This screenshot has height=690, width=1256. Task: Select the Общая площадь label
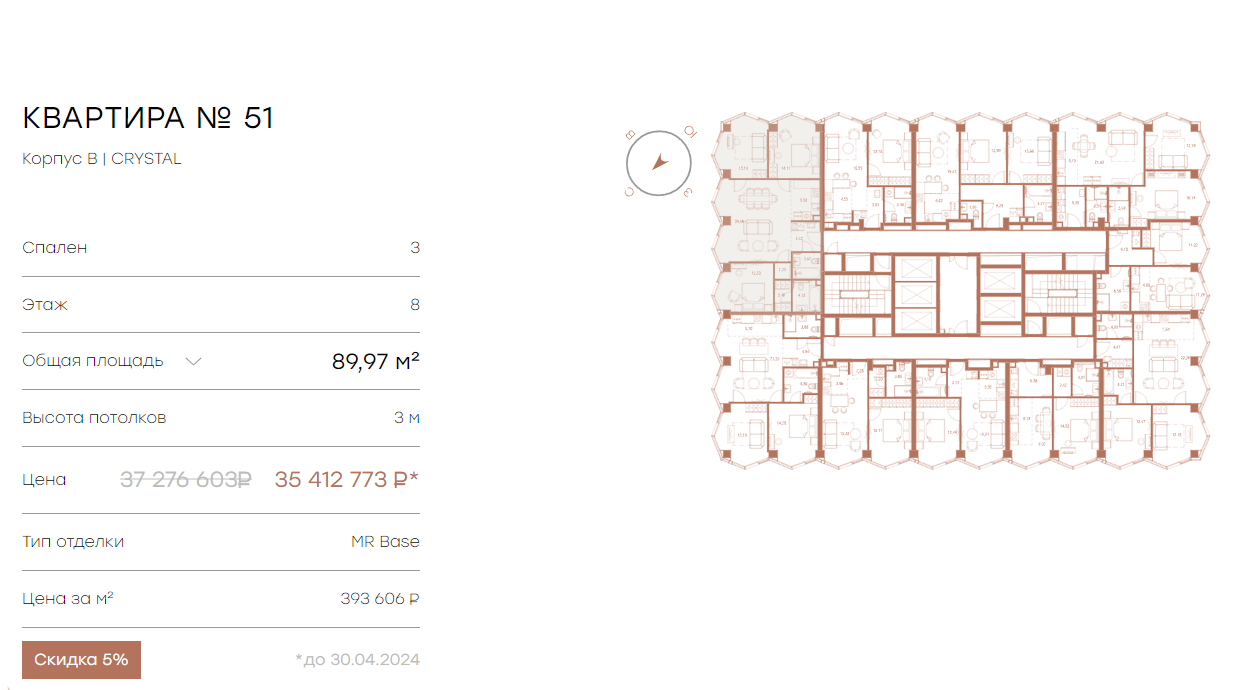pyautogui.click(x=93, y=361)
